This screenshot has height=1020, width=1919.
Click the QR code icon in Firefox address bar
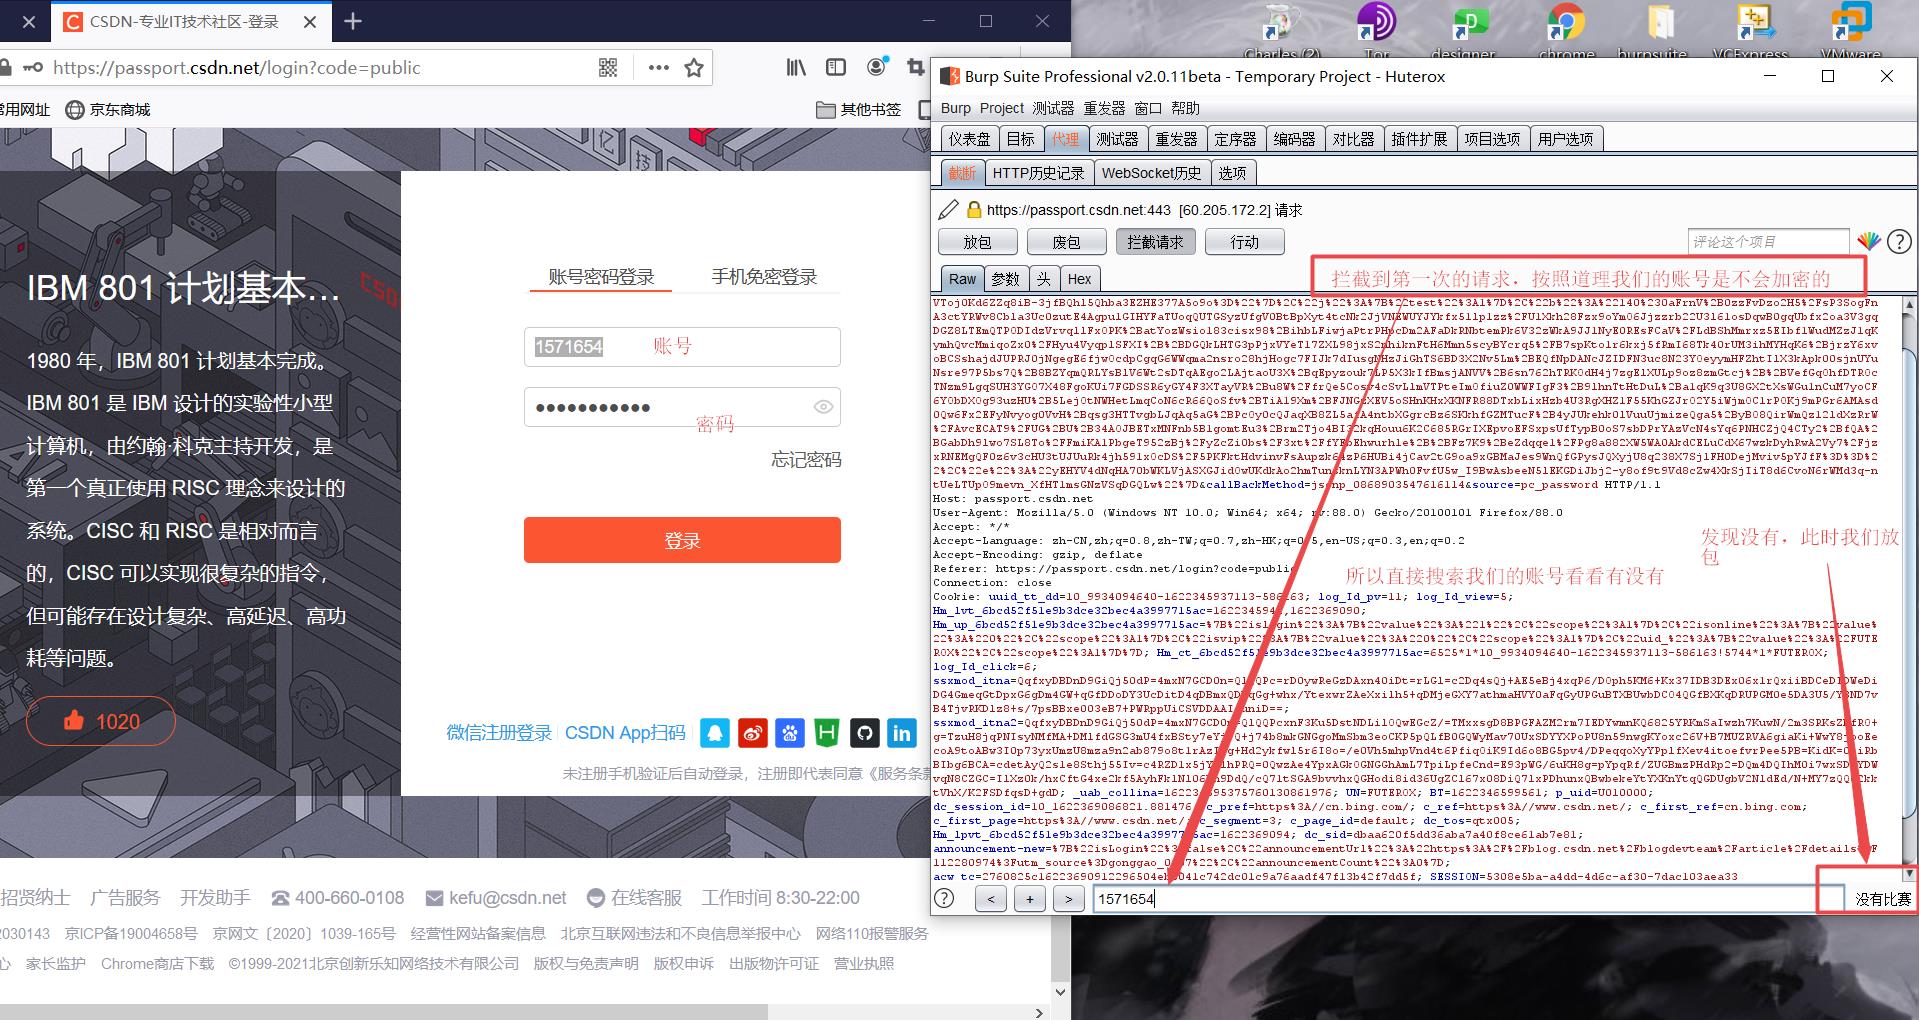click(608, 68)
